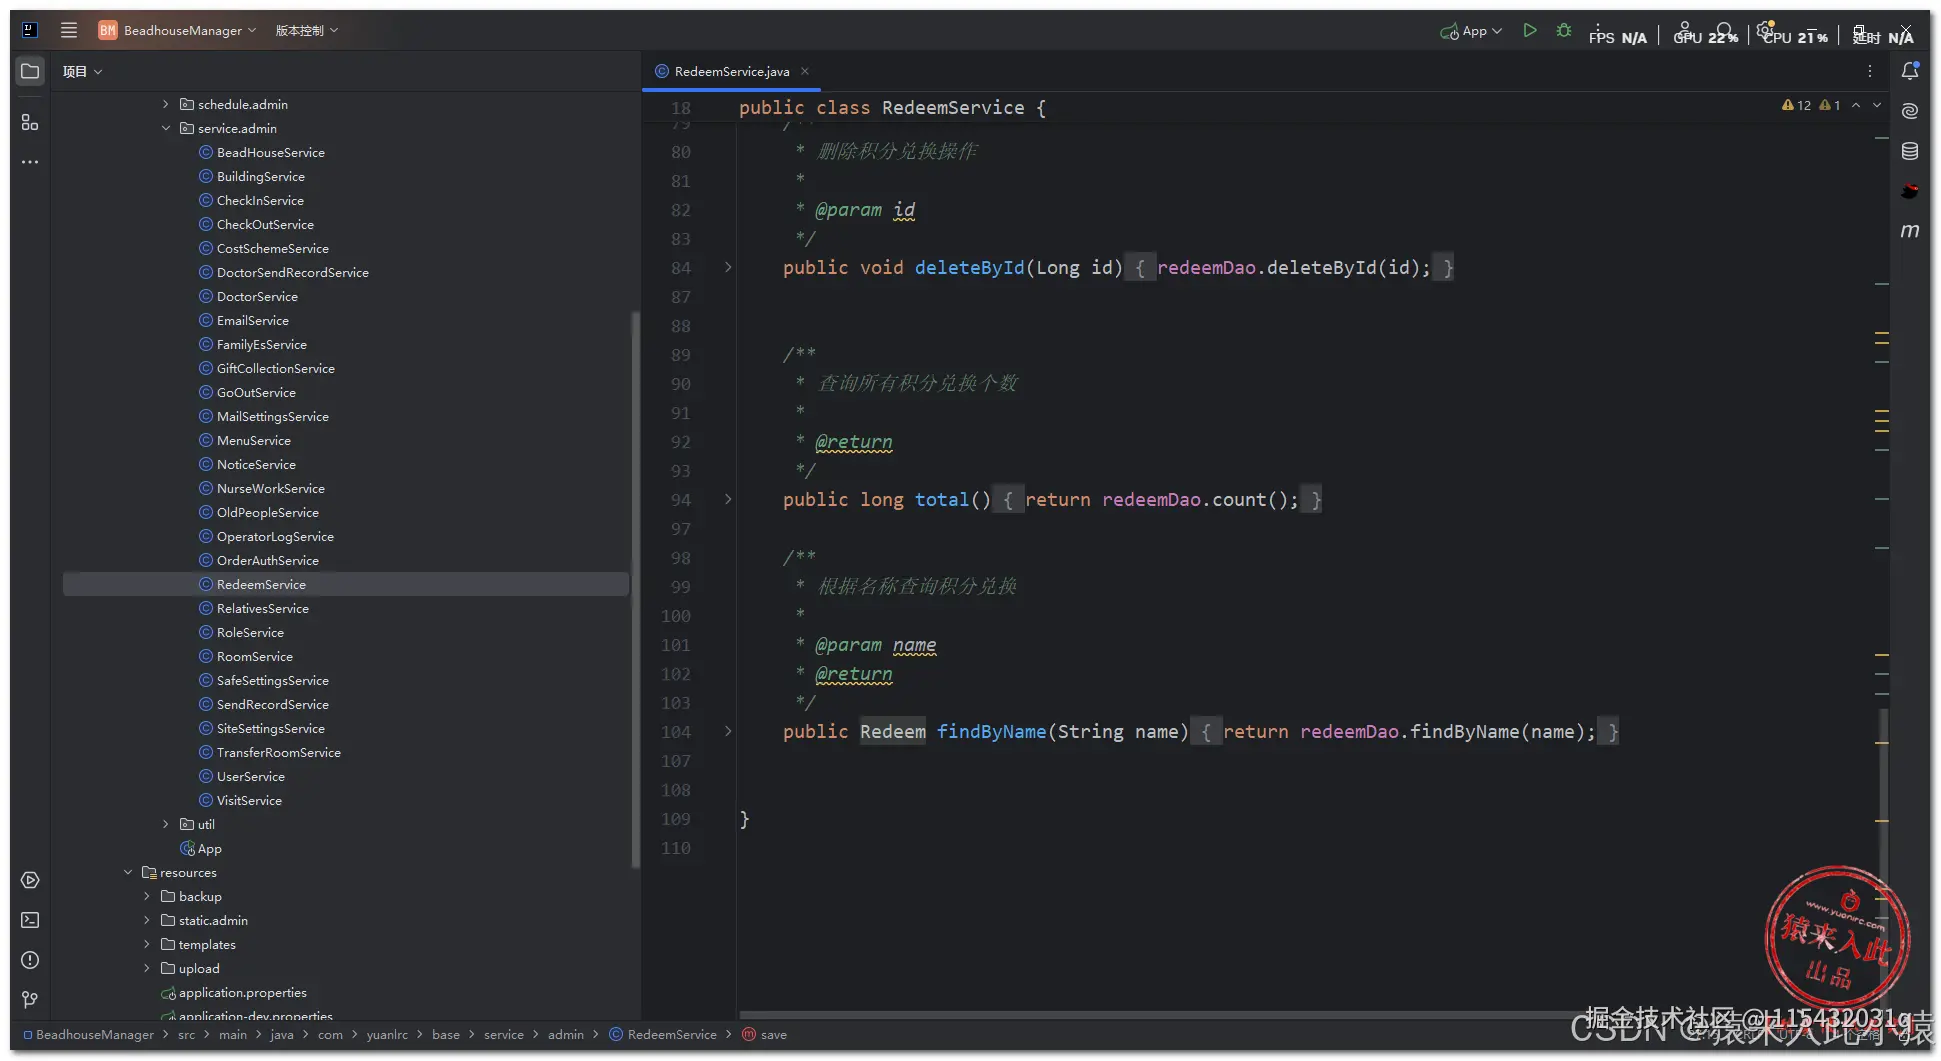Open the 项目 project view dropdown
Screen dimensions: 1941x1061
(82, 71)
